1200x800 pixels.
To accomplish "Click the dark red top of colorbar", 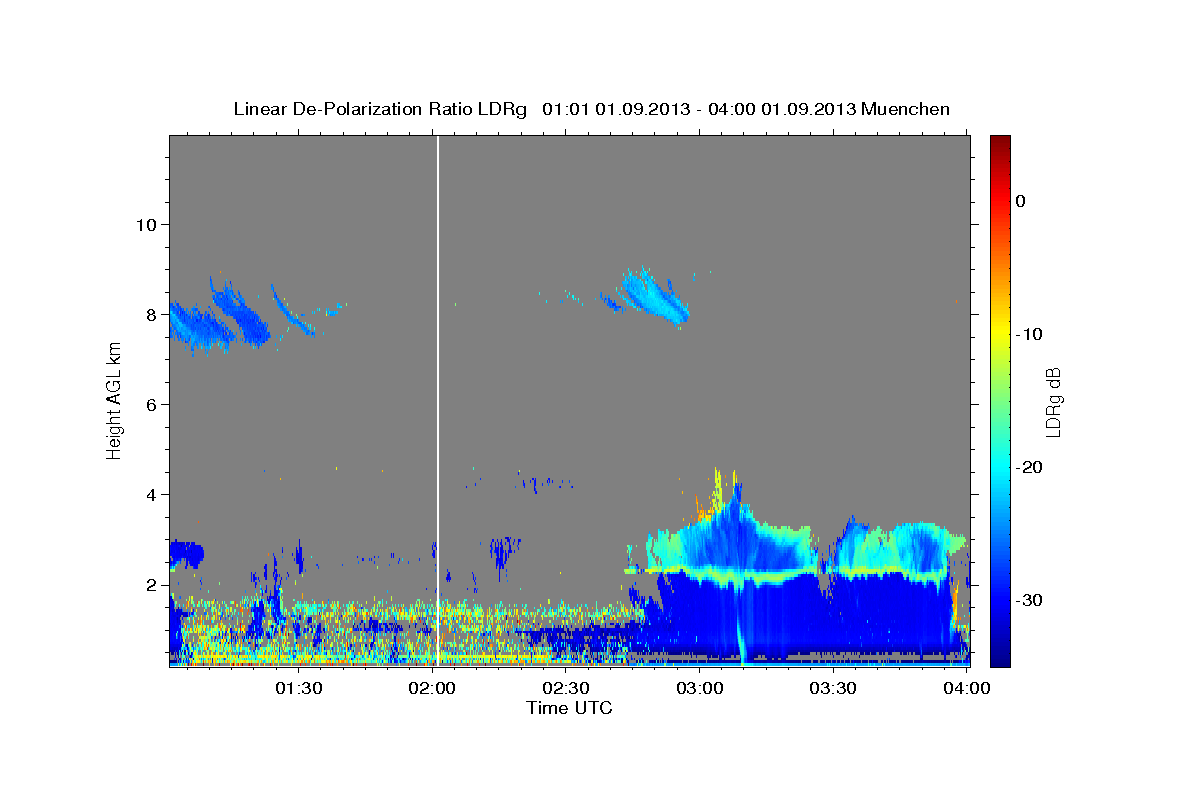I will point(1000,143).
